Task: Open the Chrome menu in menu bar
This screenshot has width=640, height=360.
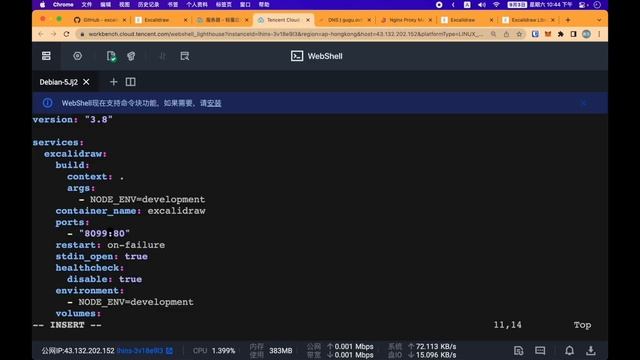Action: click(63, 4)
